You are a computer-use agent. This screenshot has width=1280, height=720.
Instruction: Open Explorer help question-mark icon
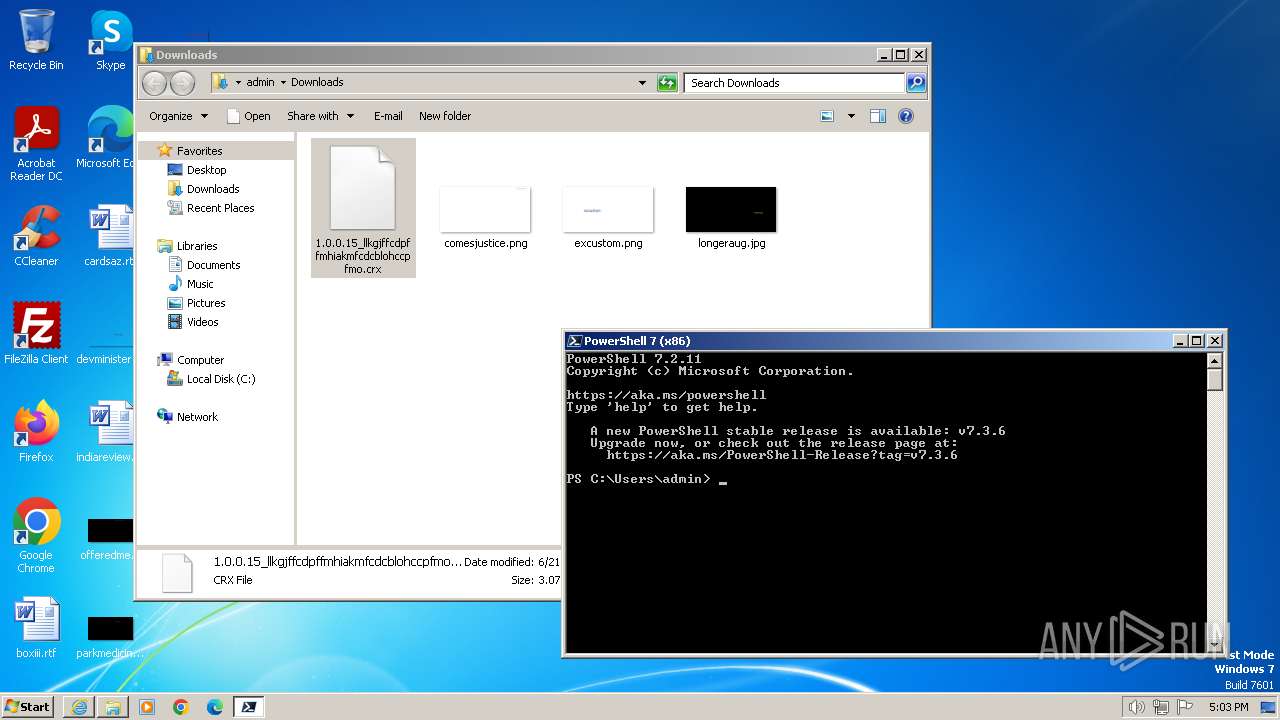pos(906,116)
